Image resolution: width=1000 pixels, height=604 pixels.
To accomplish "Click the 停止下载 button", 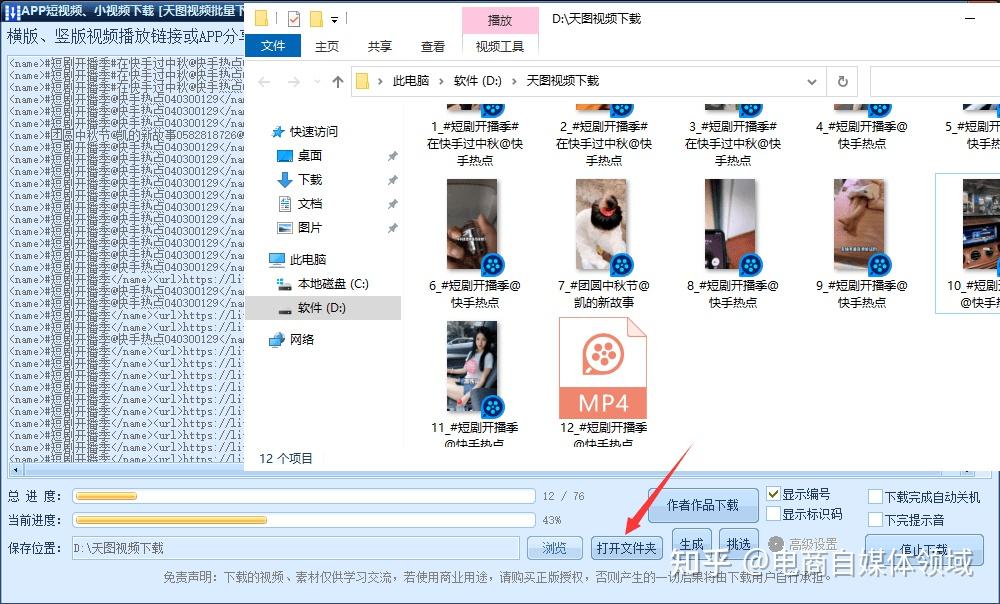I will (x=923, y=550).
